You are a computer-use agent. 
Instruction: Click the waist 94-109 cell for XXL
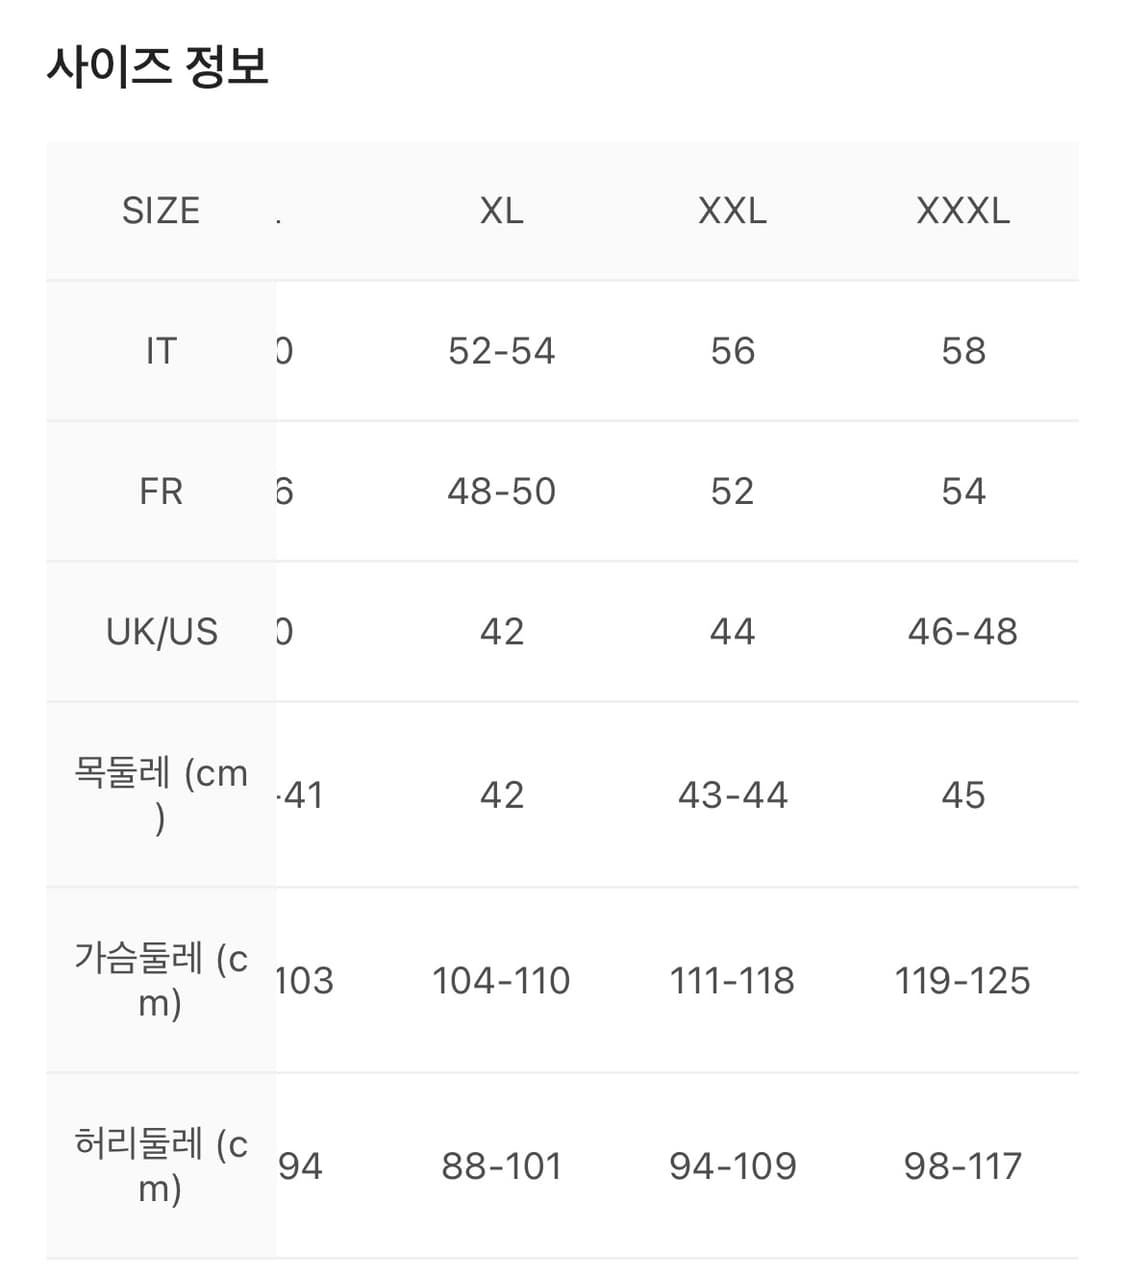pos(732,1166)
